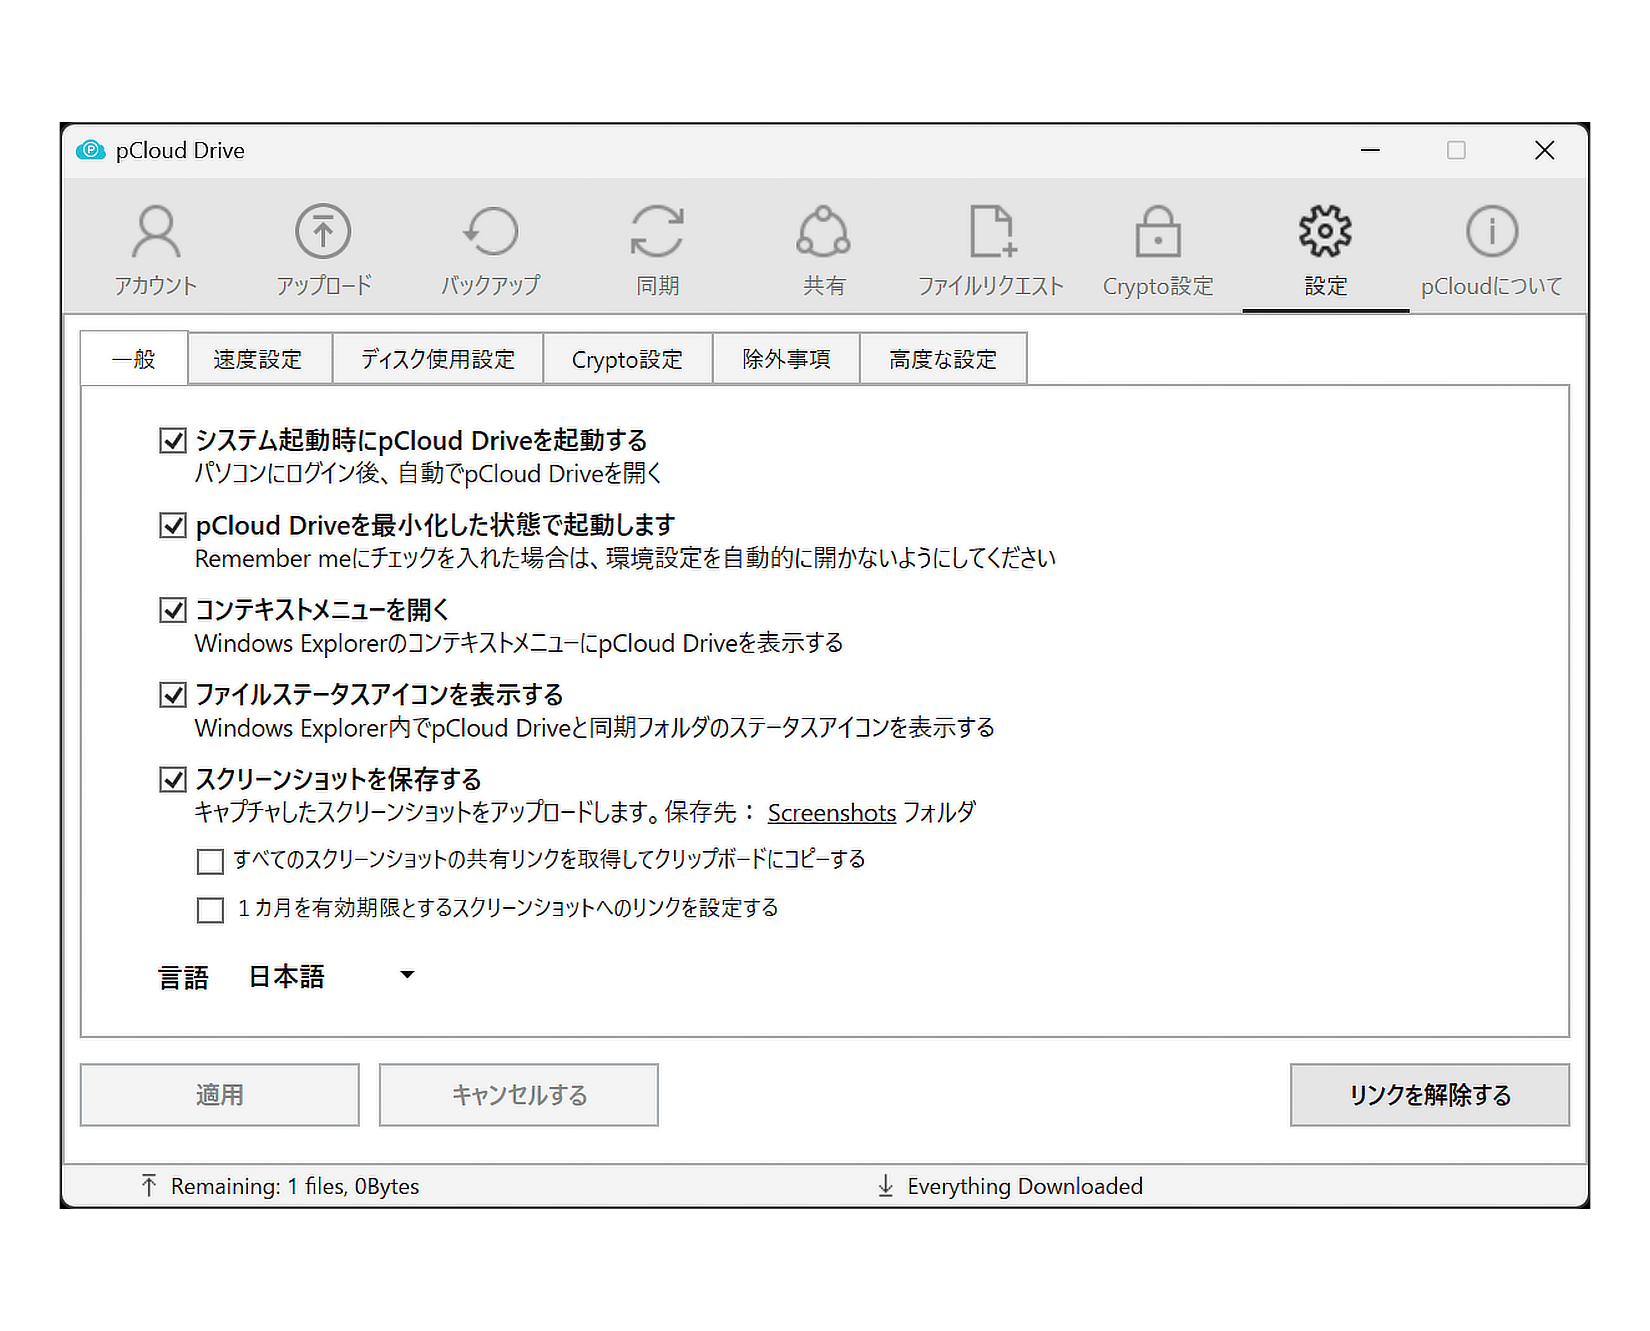Click the パソコンにログイン後 description text
This screenshot has height=1331, width=1650.
point(428,473)
